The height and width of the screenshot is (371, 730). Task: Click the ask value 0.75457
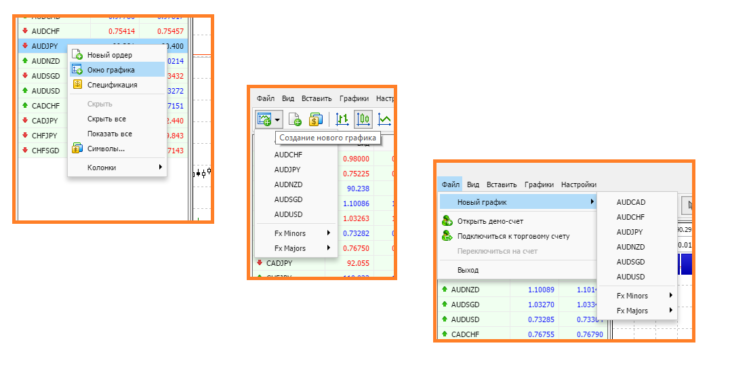click(x=170, y=31)
